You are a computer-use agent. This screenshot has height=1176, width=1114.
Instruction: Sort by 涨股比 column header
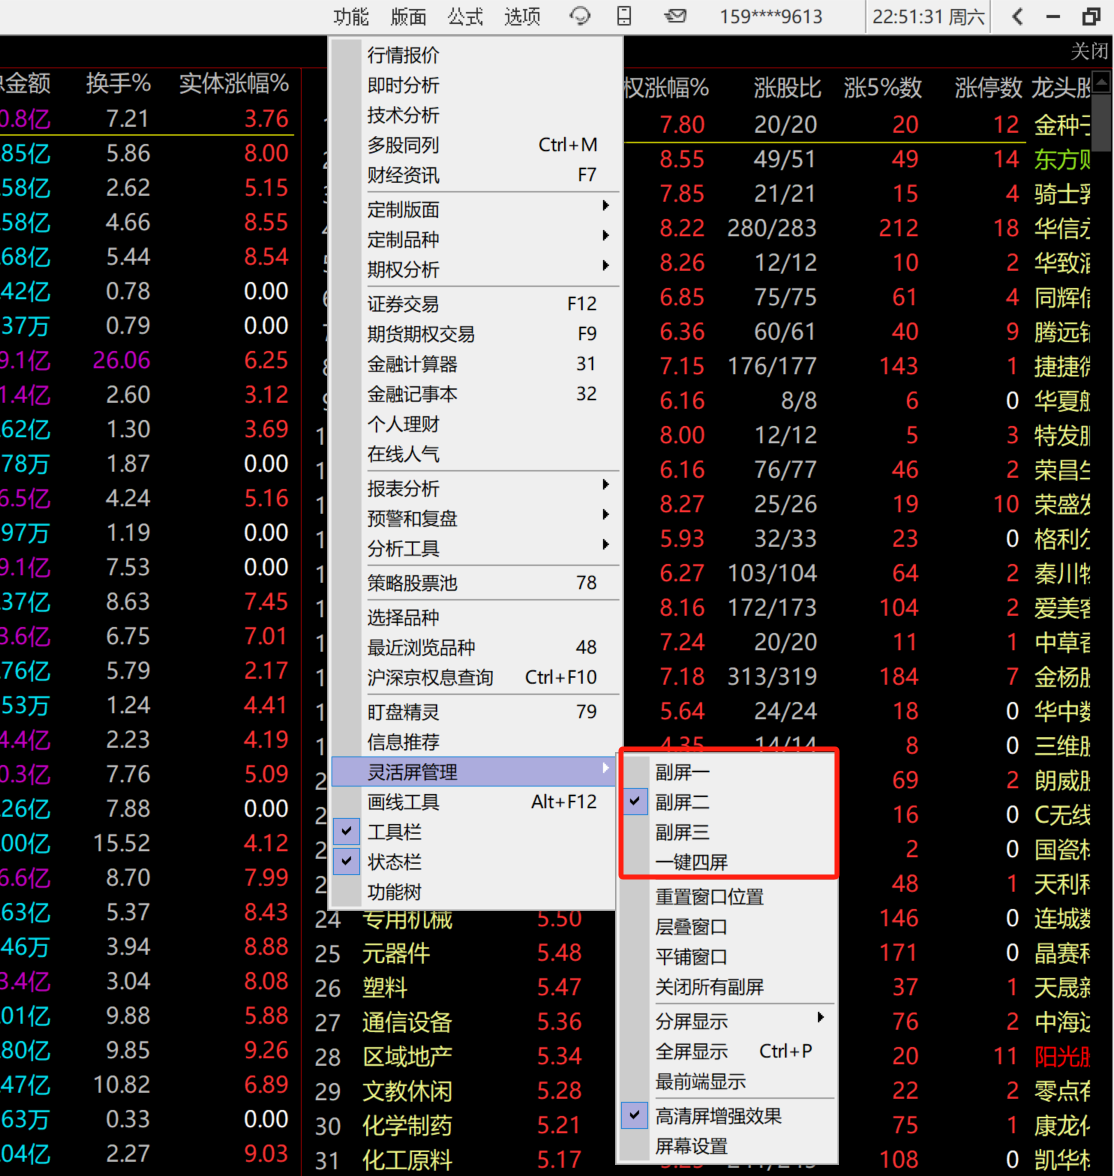pos(787,88)
